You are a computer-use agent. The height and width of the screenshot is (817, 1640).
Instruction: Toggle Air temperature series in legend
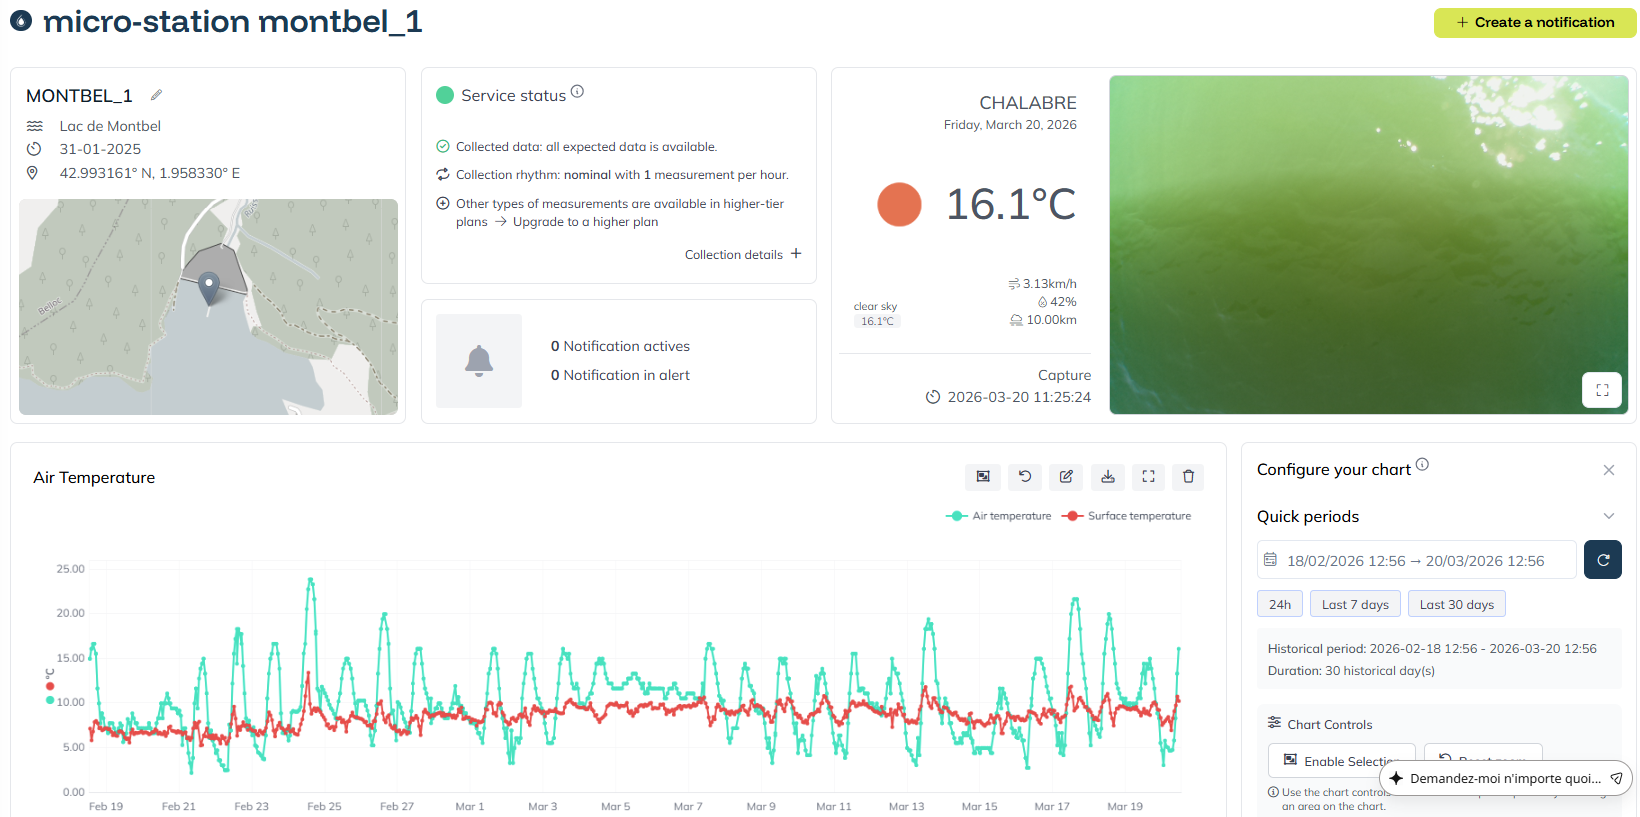pyautogui.click(x=999, y=516)
